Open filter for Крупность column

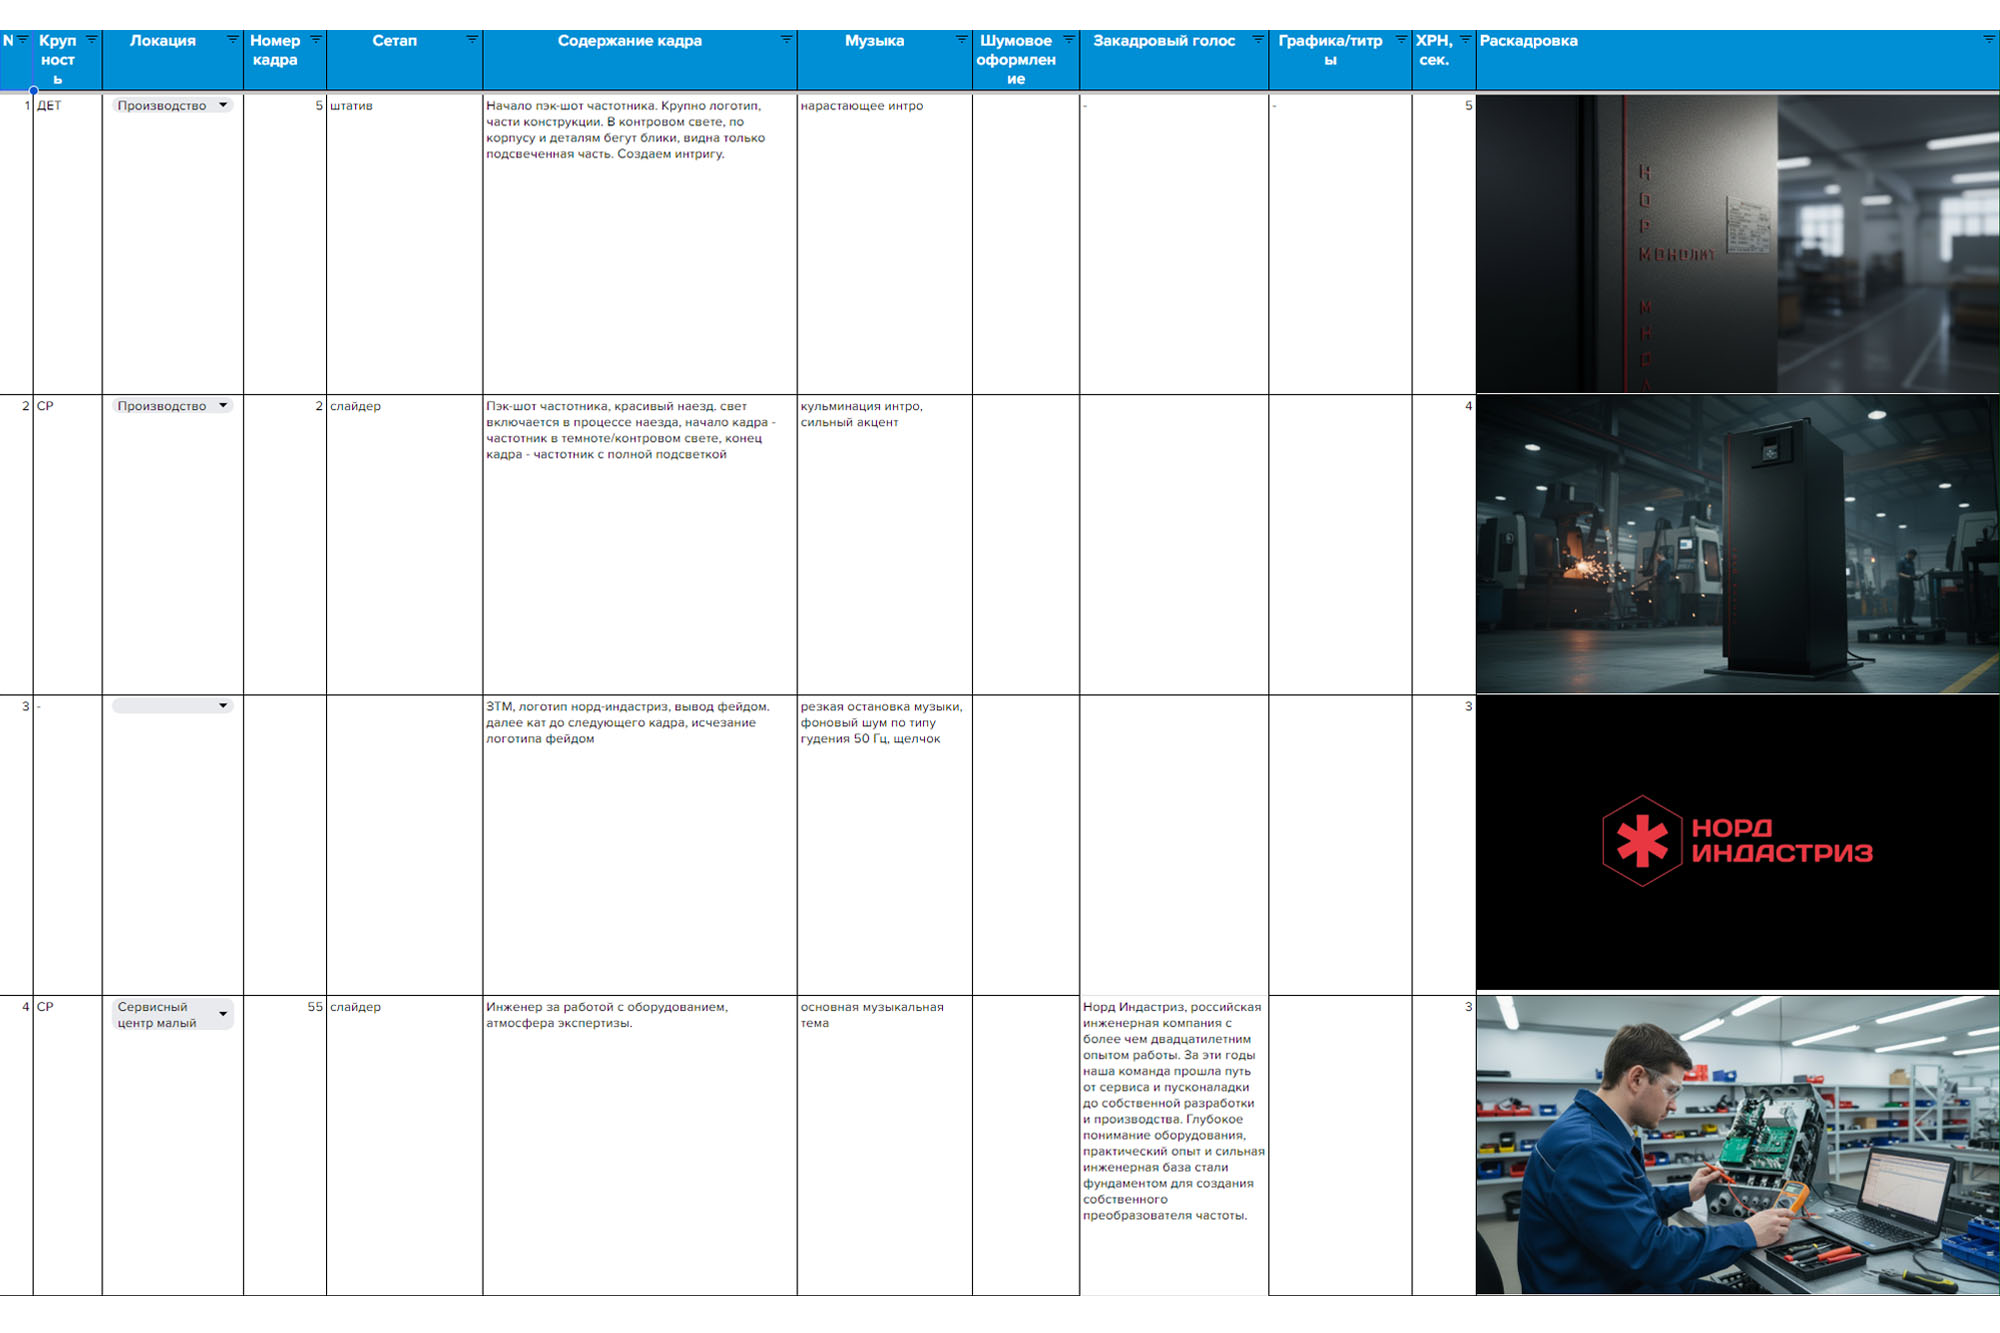(x=92, y=40)
